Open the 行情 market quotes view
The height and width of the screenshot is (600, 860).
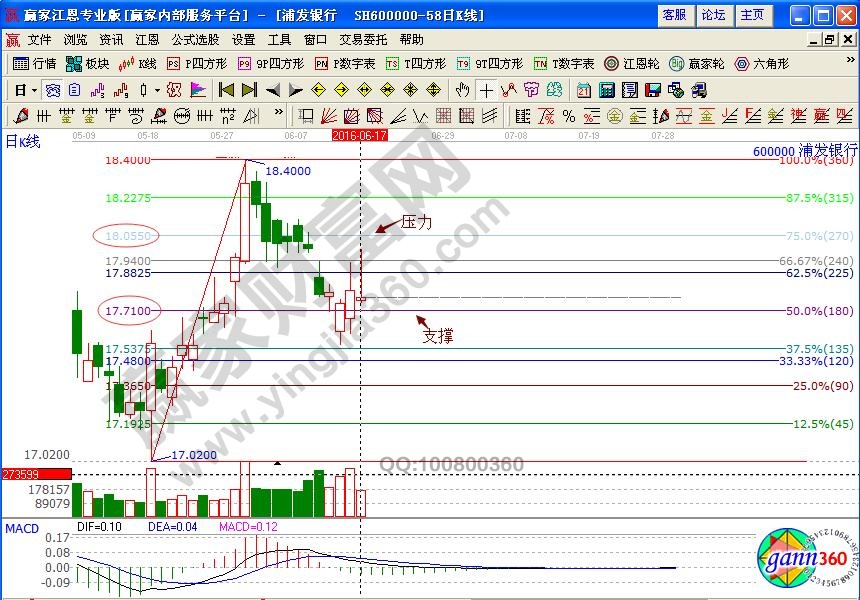(35, 64)
